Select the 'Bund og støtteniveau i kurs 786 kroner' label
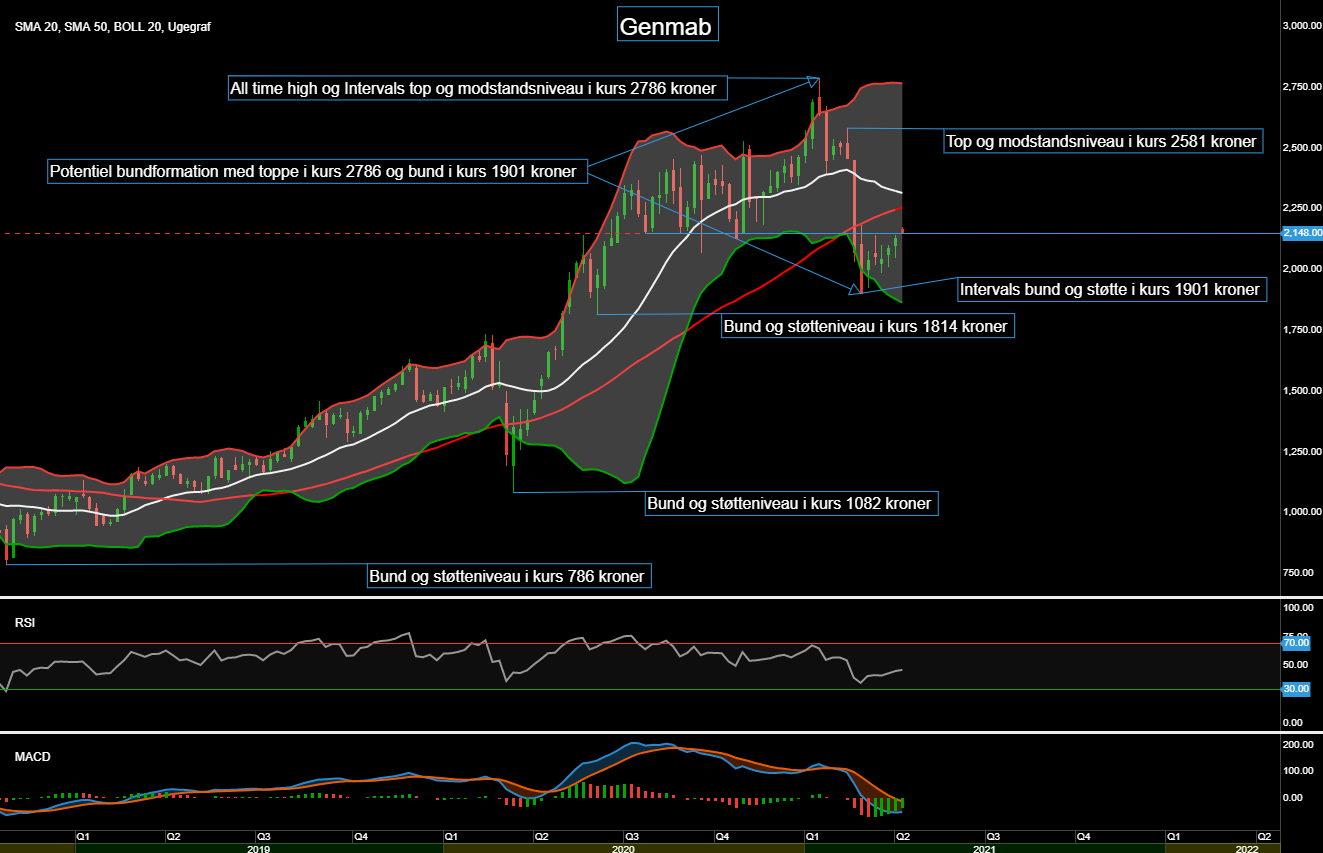Viewport: 1323px width, 853px height. click(x=510, y=576)
